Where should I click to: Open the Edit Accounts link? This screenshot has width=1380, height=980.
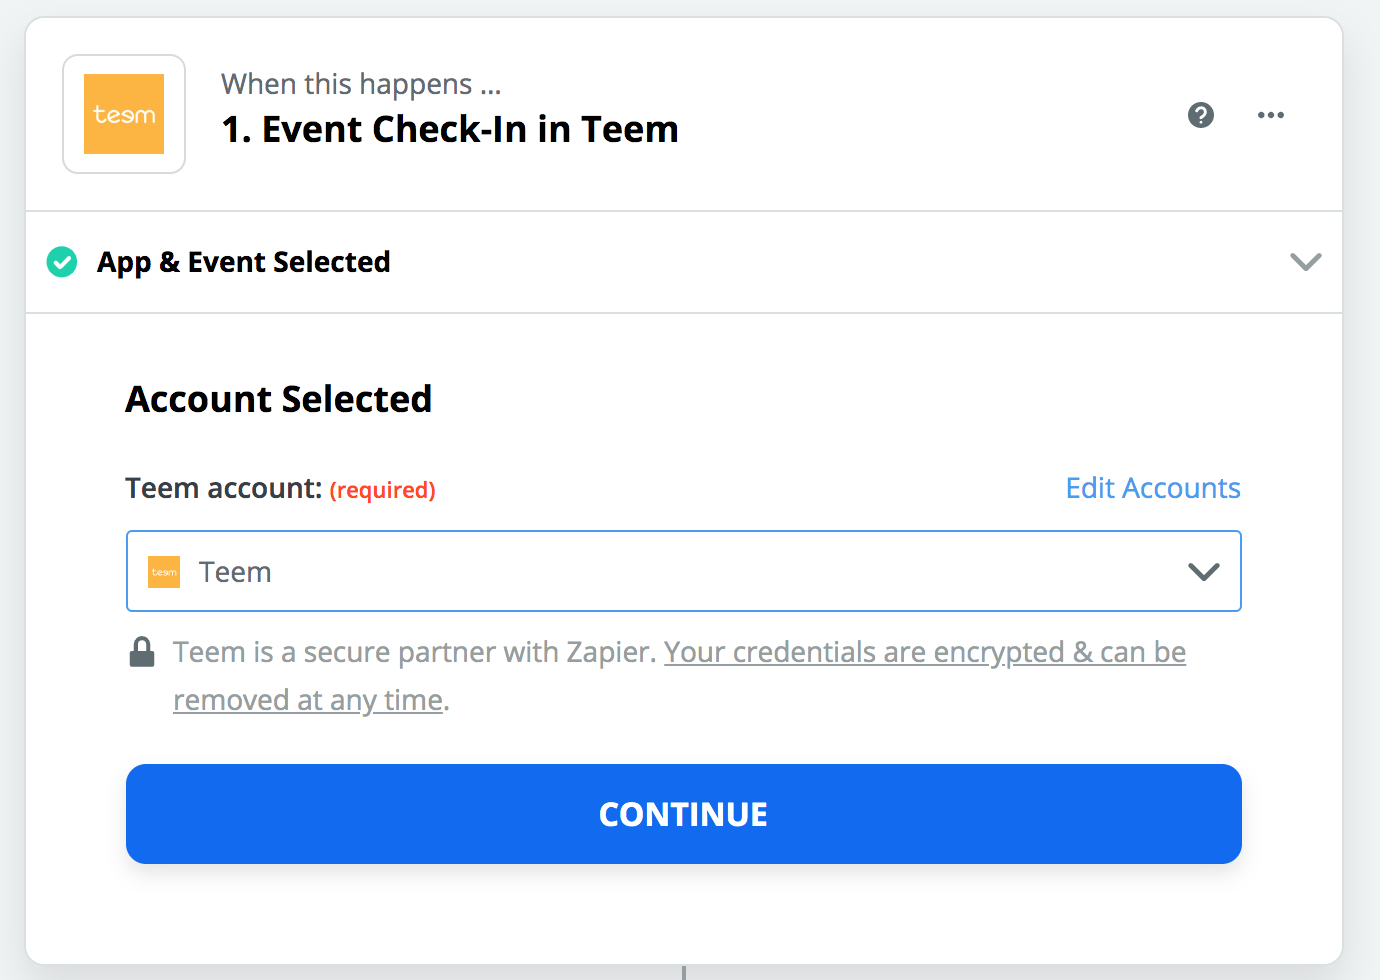coord(1153,488)
